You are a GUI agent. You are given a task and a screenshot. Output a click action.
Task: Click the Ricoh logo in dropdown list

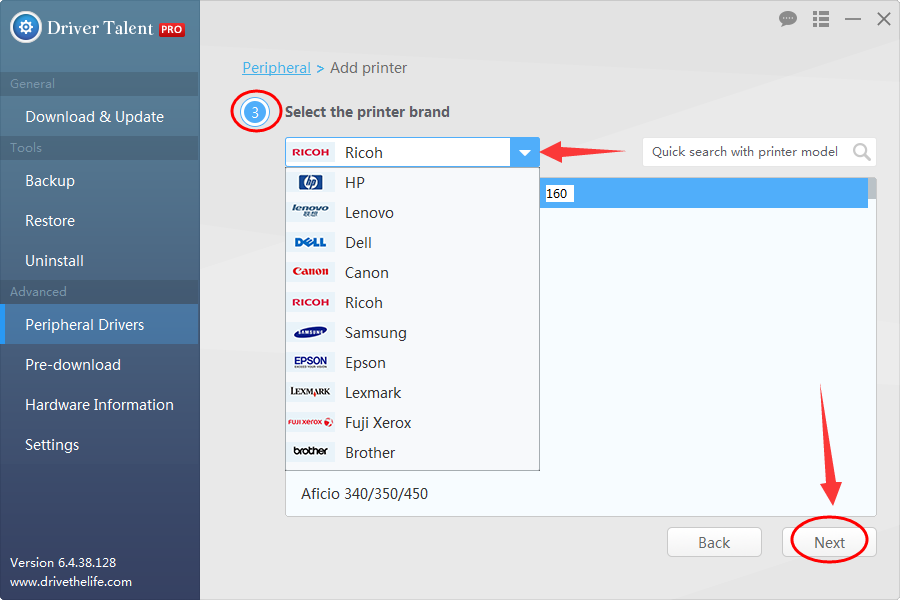pos(311,302)
